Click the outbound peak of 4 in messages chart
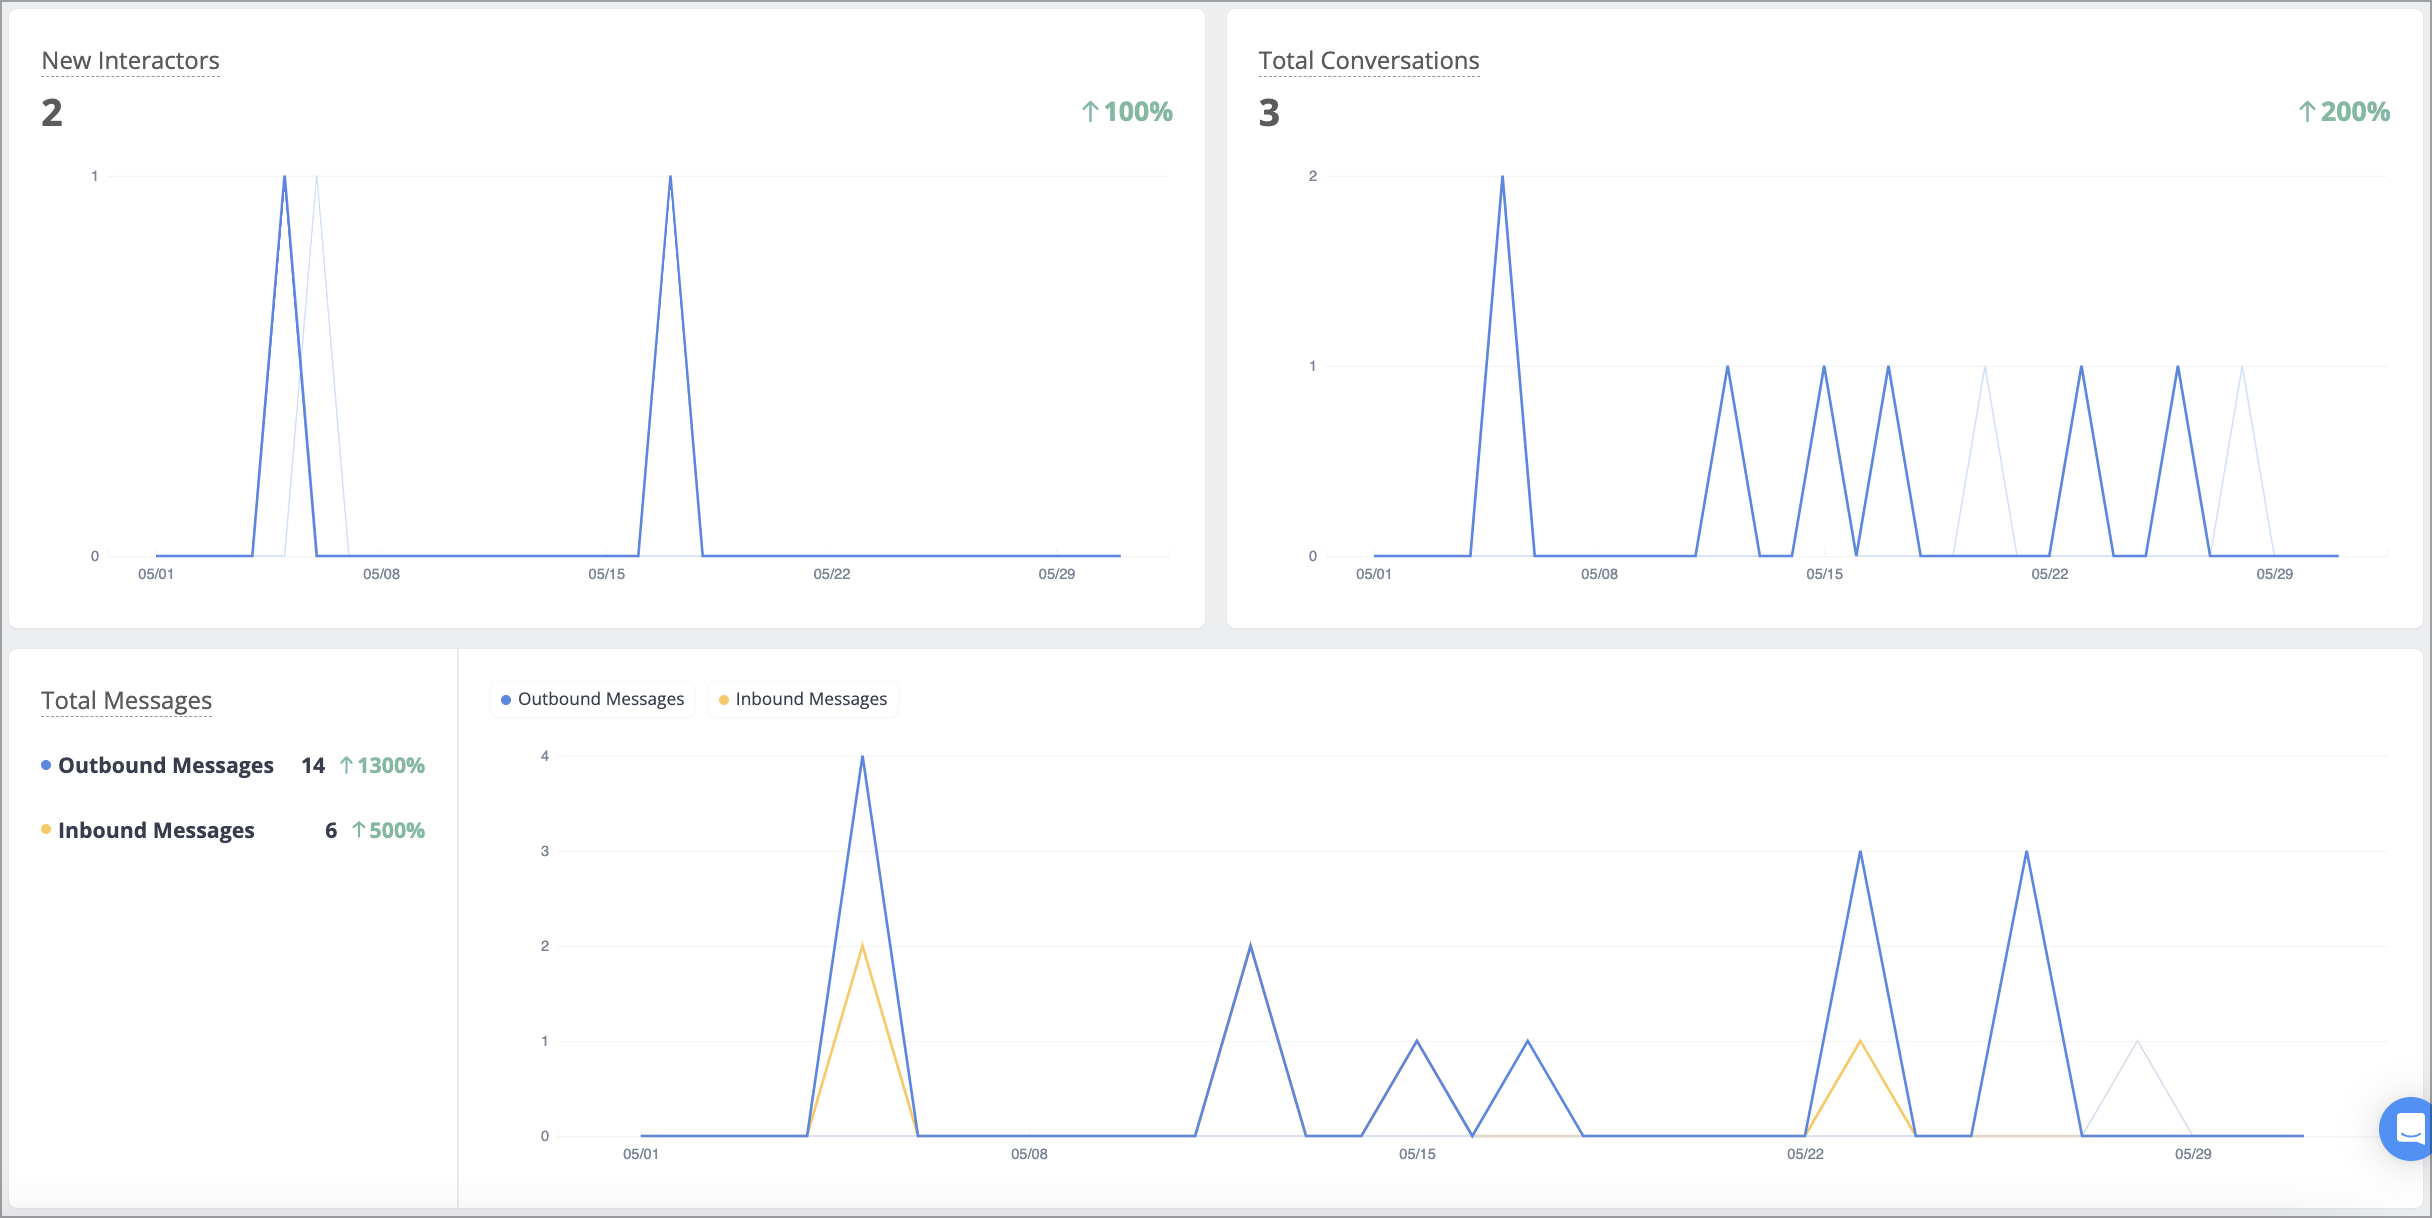 tap(862, 757)
